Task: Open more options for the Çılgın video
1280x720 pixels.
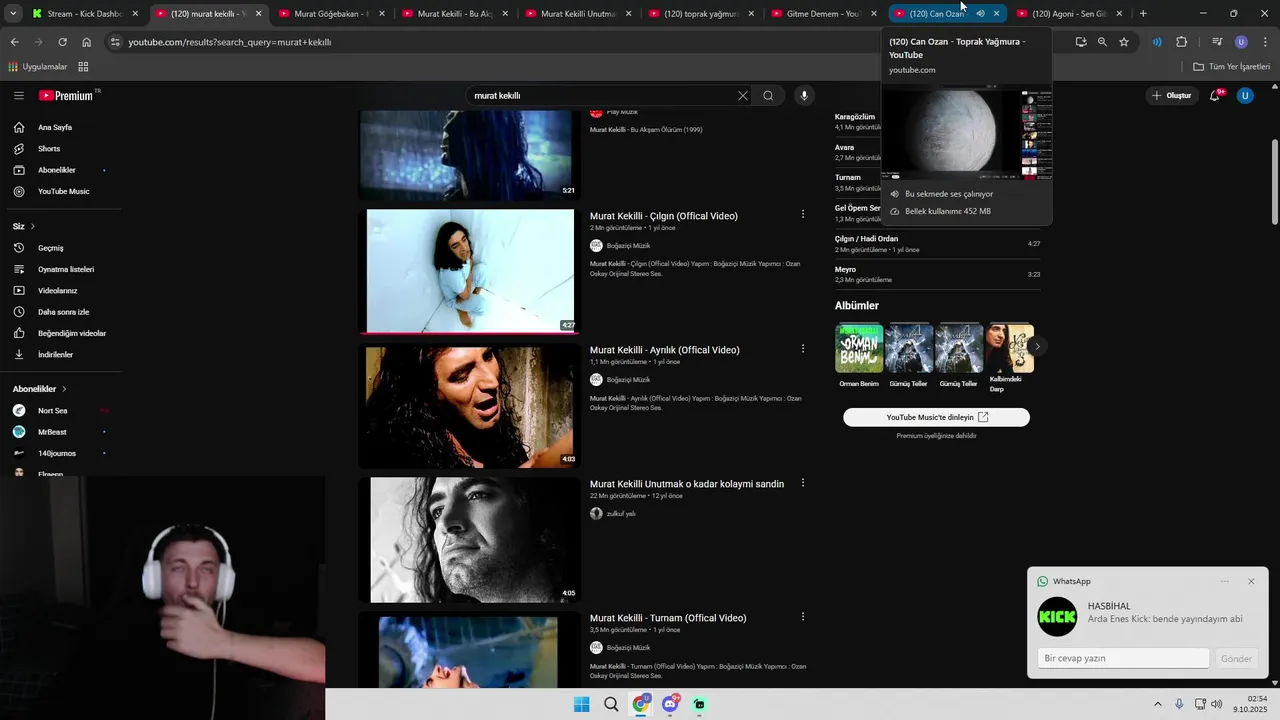Action: (803, 214)
